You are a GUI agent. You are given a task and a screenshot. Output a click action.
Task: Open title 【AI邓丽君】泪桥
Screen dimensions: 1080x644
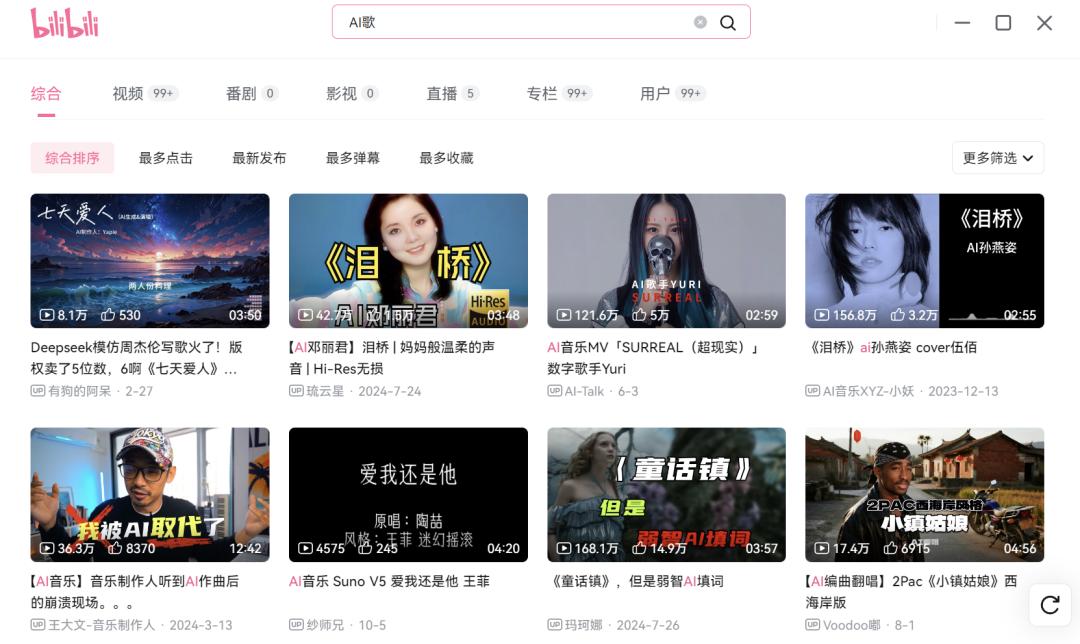click(392, 358)
